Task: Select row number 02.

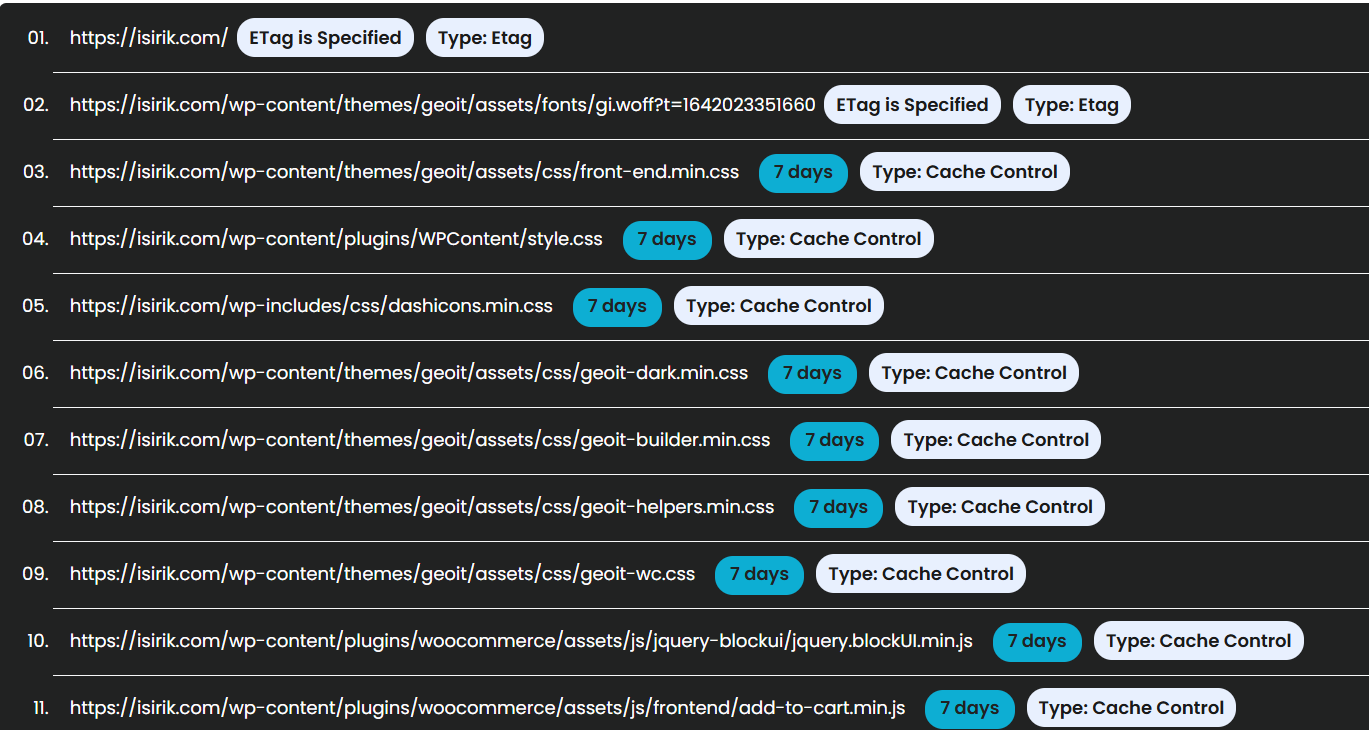Action: coord(36,105)
